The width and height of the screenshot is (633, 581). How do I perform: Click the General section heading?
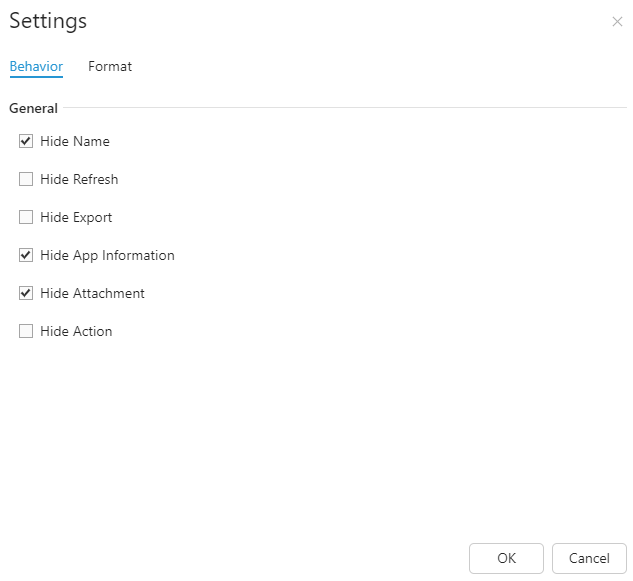point(34,108)
